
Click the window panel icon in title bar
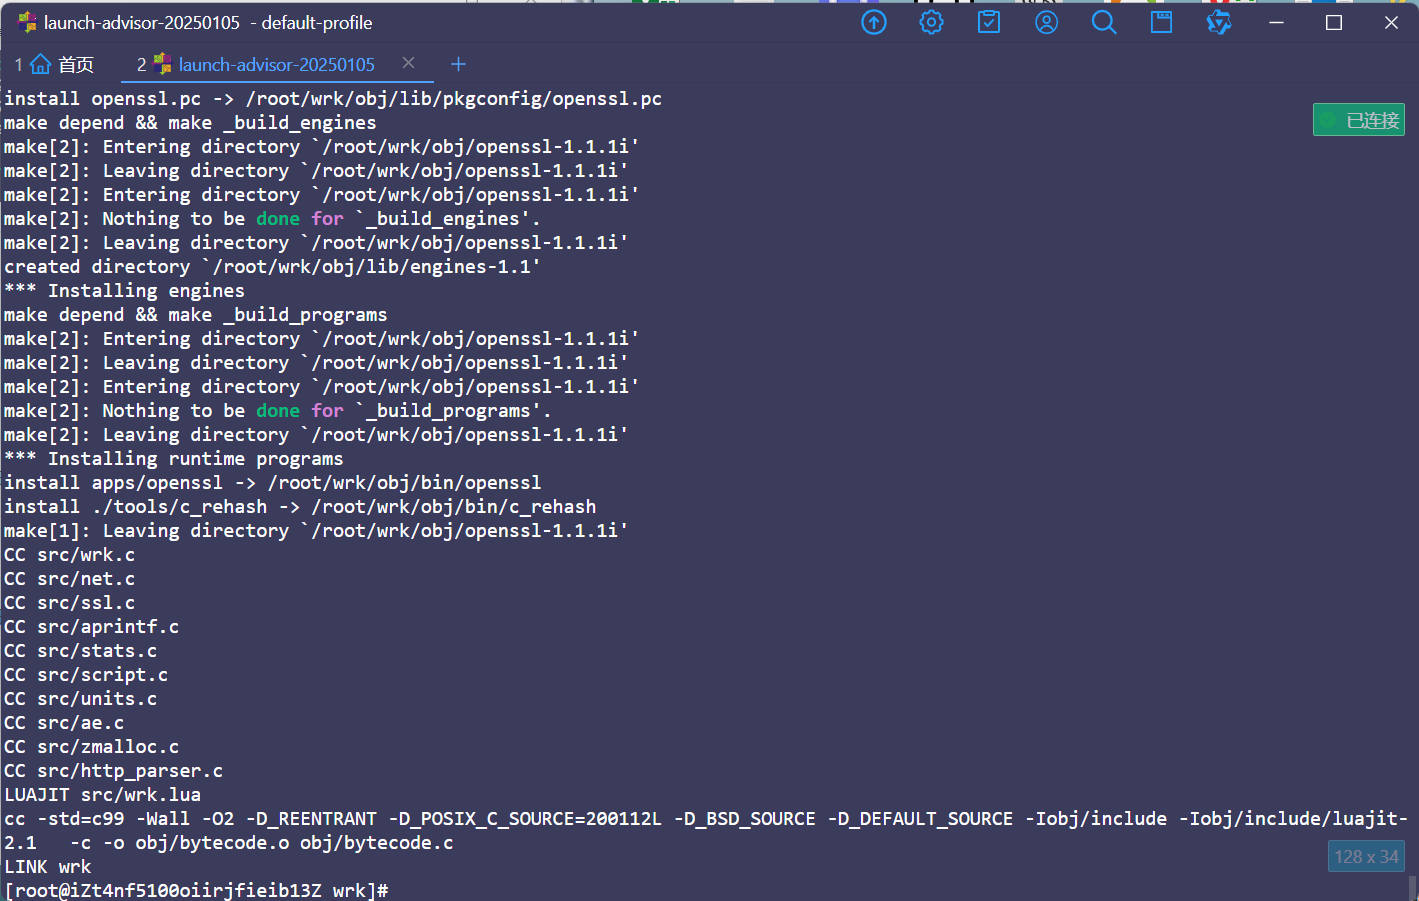[x=1161, y=22]
